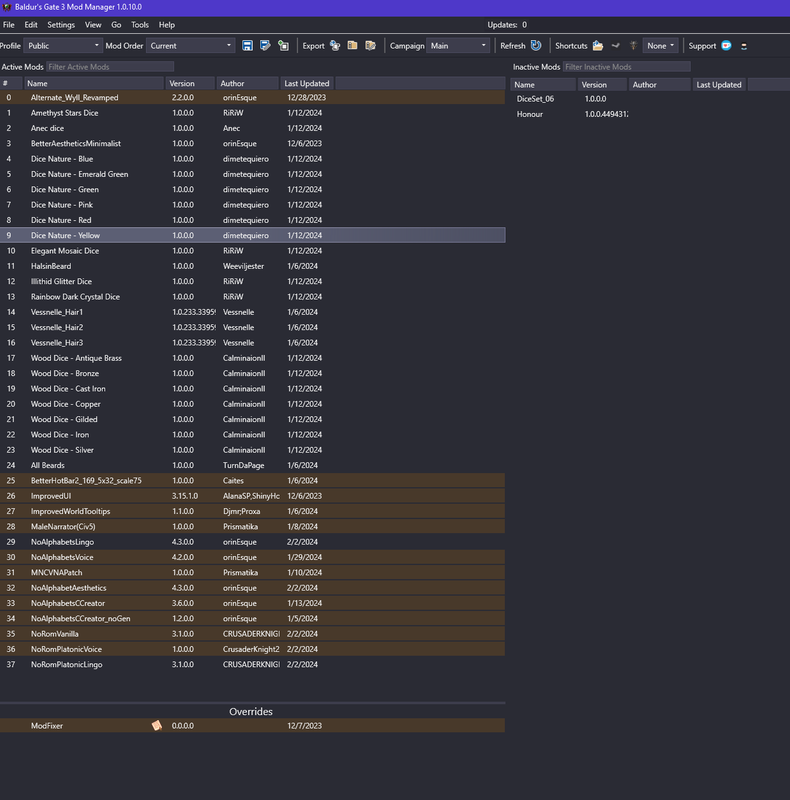
Task: Click the import mod icon with green plus
Action: 283,46
